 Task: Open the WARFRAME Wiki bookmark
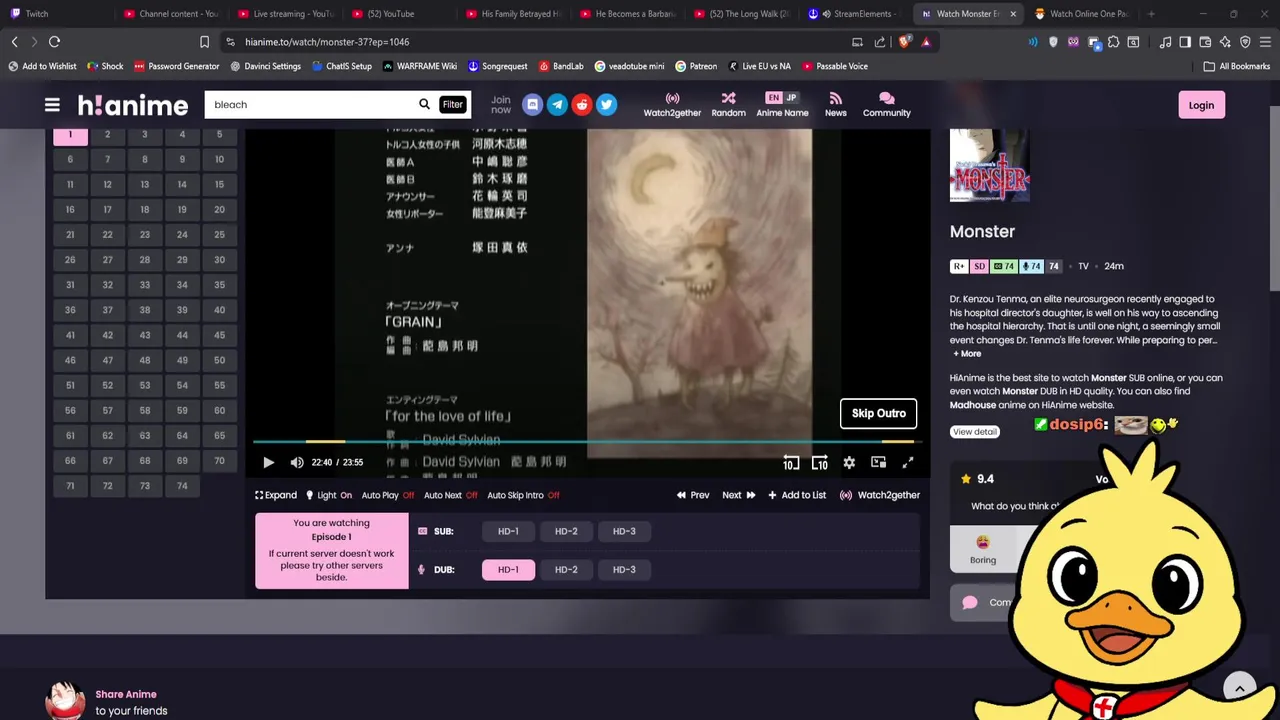point(419,66)
